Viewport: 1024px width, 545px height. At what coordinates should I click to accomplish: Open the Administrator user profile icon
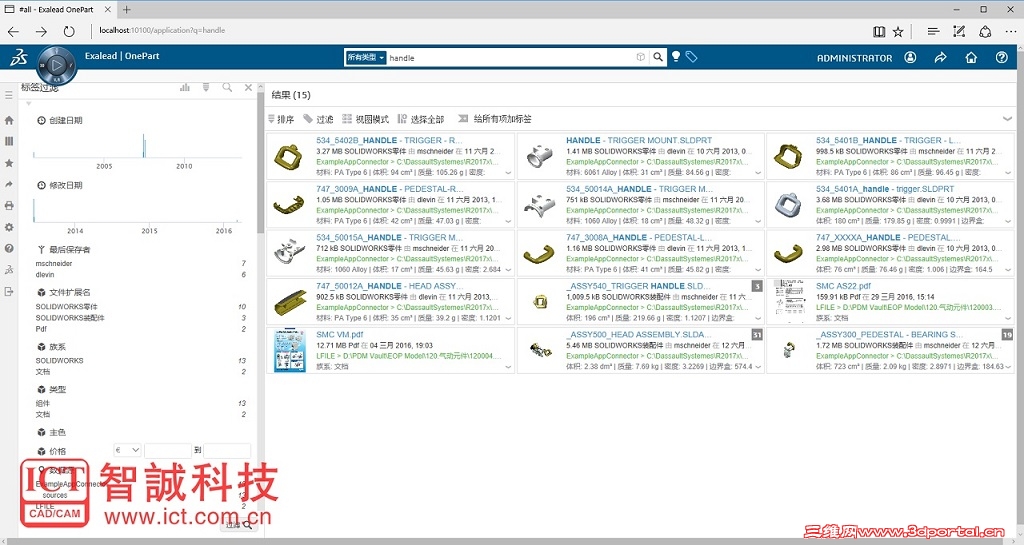coord(910,57)
